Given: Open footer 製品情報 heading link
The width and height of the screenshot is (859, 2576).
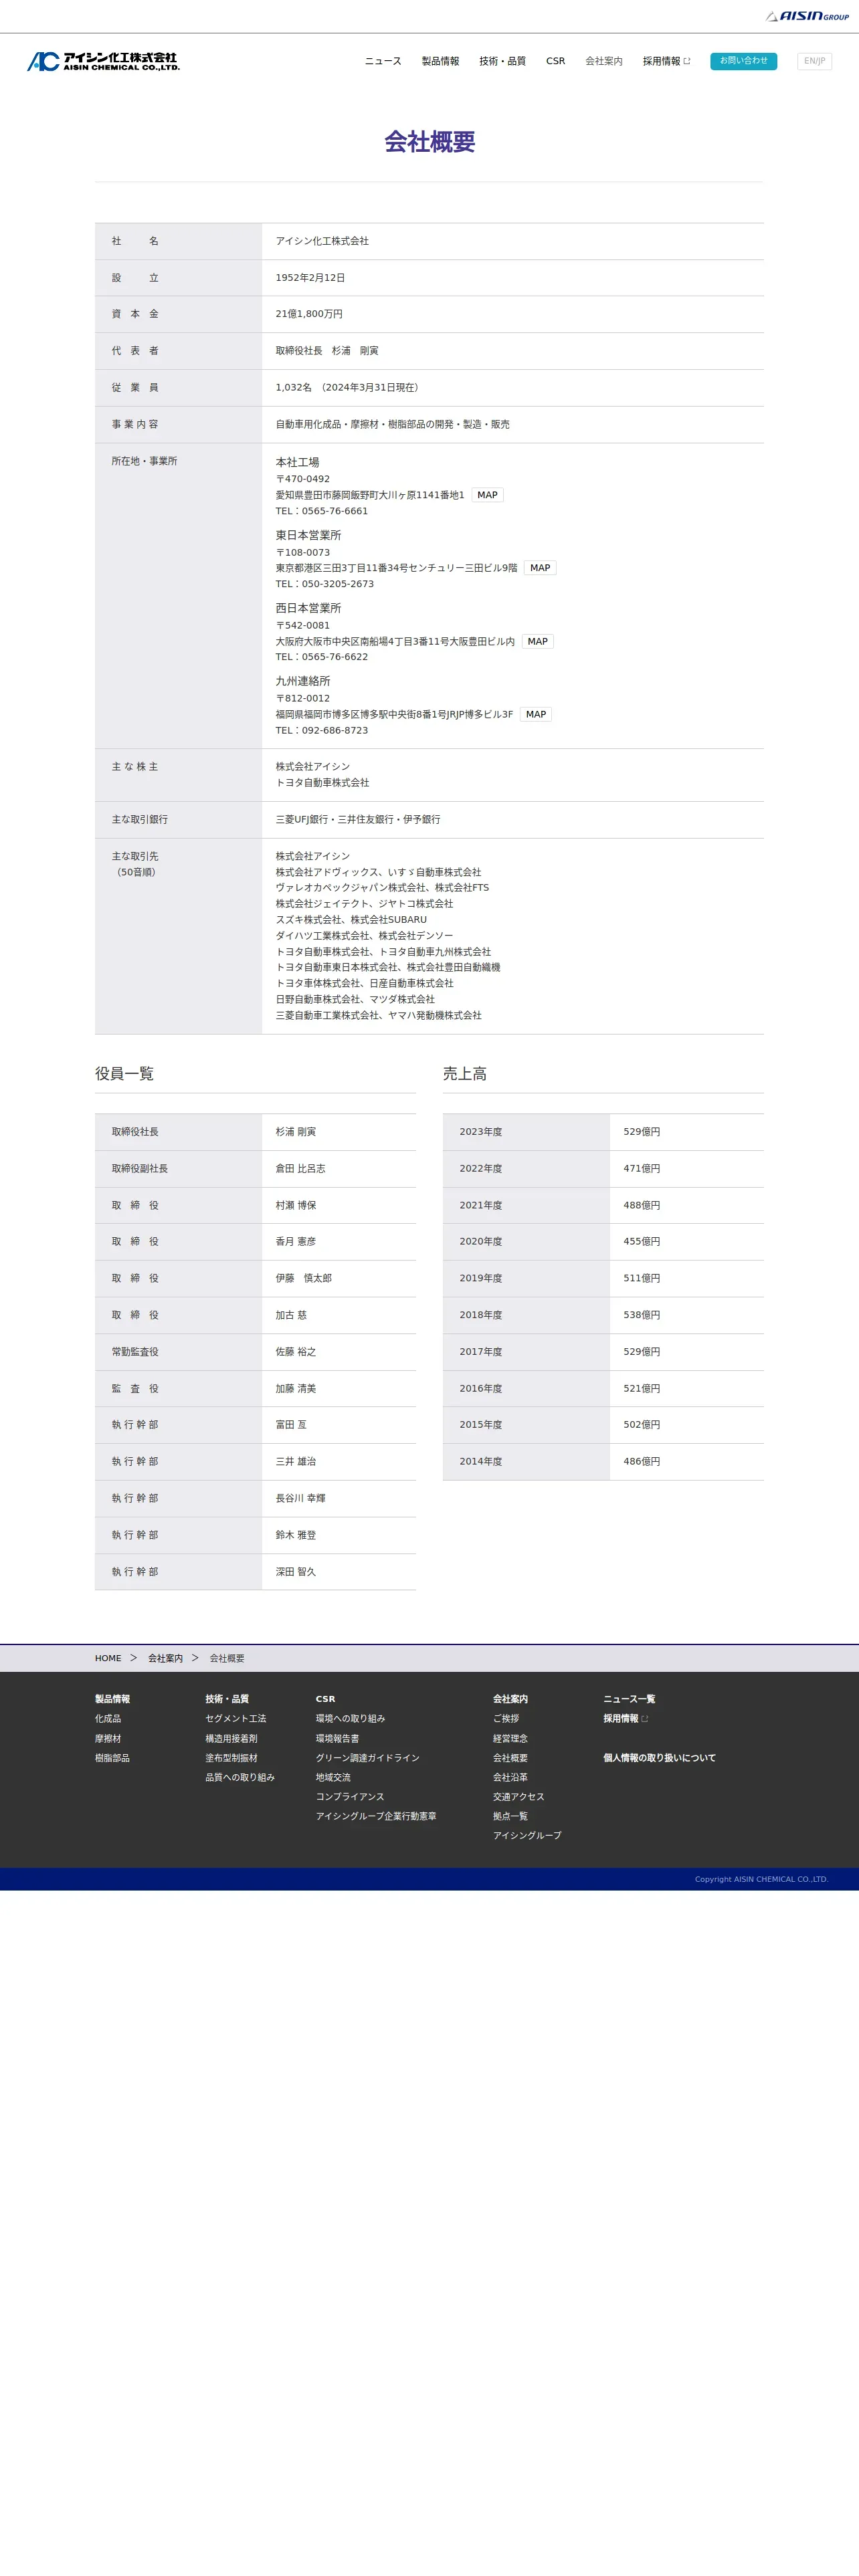Looking at the screenshot, I should (x=112, y=1699).
